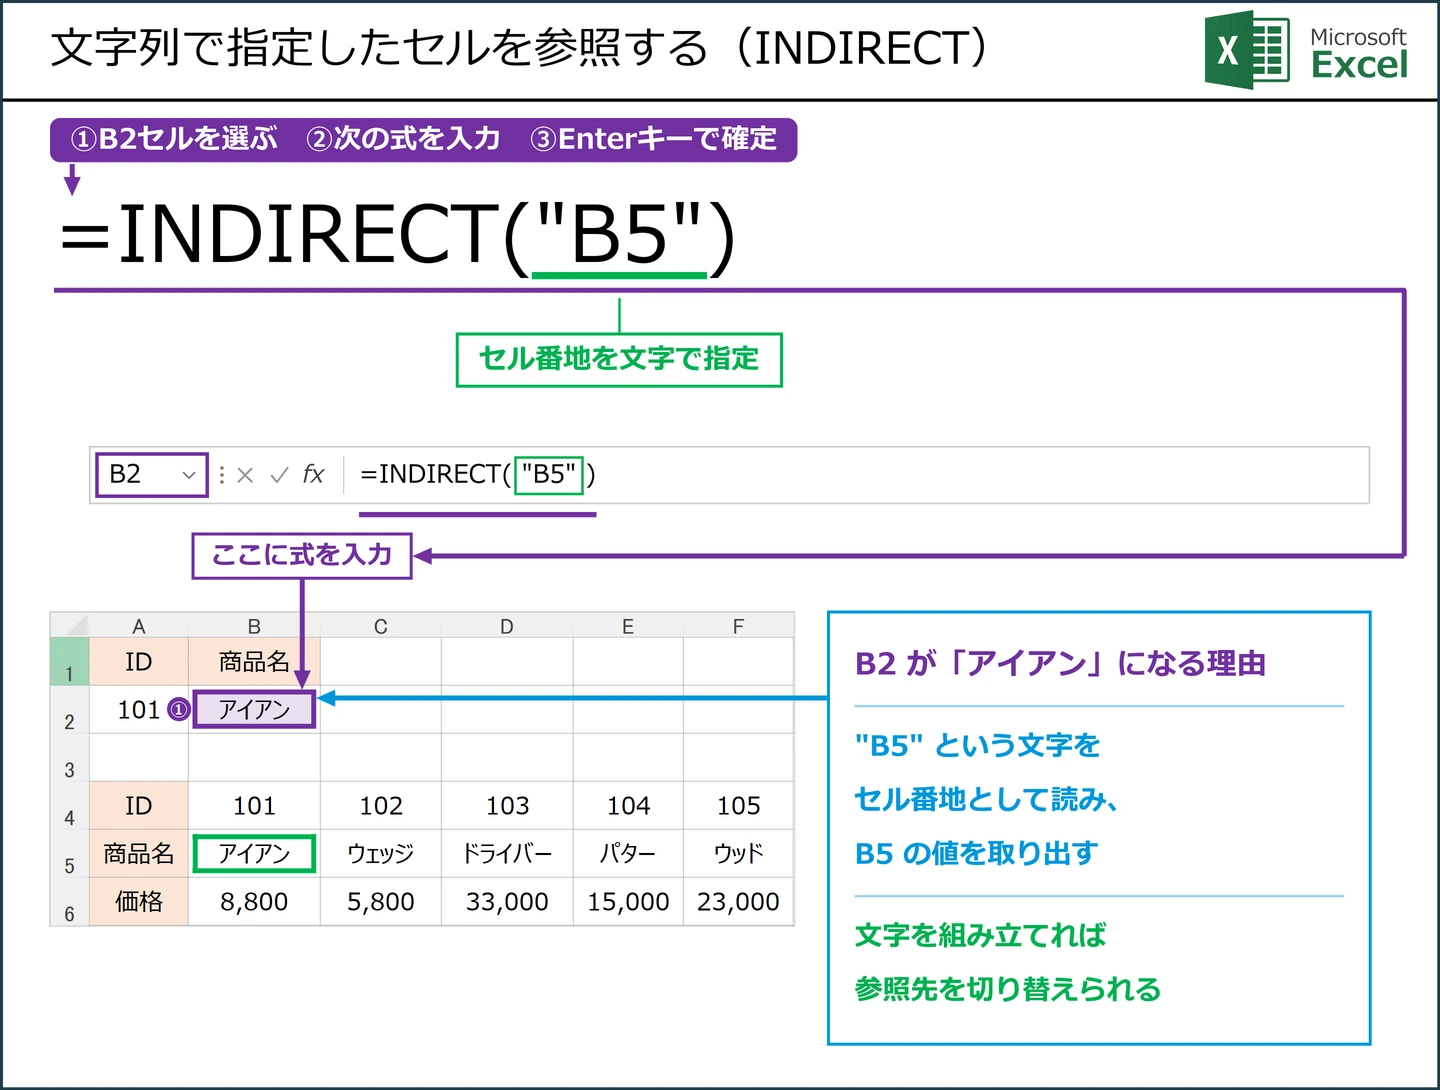Select column B header
This screenshot has height=1090, width=1440.
click(x=254, y=626)
